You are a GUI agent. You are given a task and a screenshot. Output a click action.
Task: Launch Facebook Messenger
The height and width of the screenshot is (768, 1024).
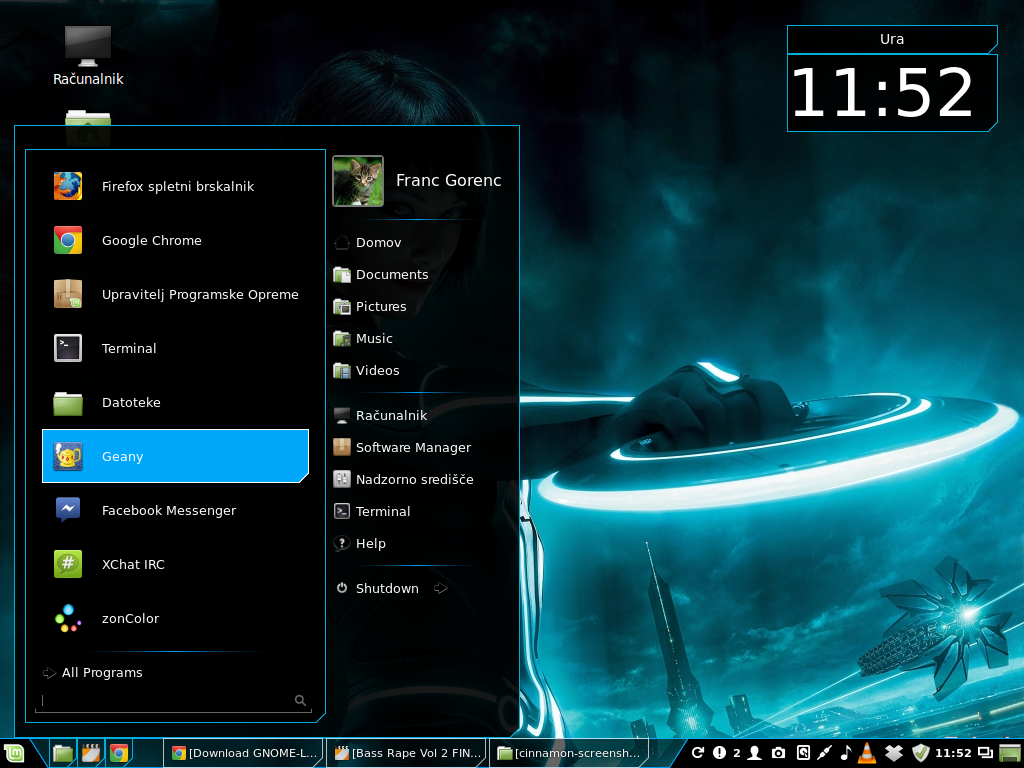pyautogui.click(x=175, y=510)
